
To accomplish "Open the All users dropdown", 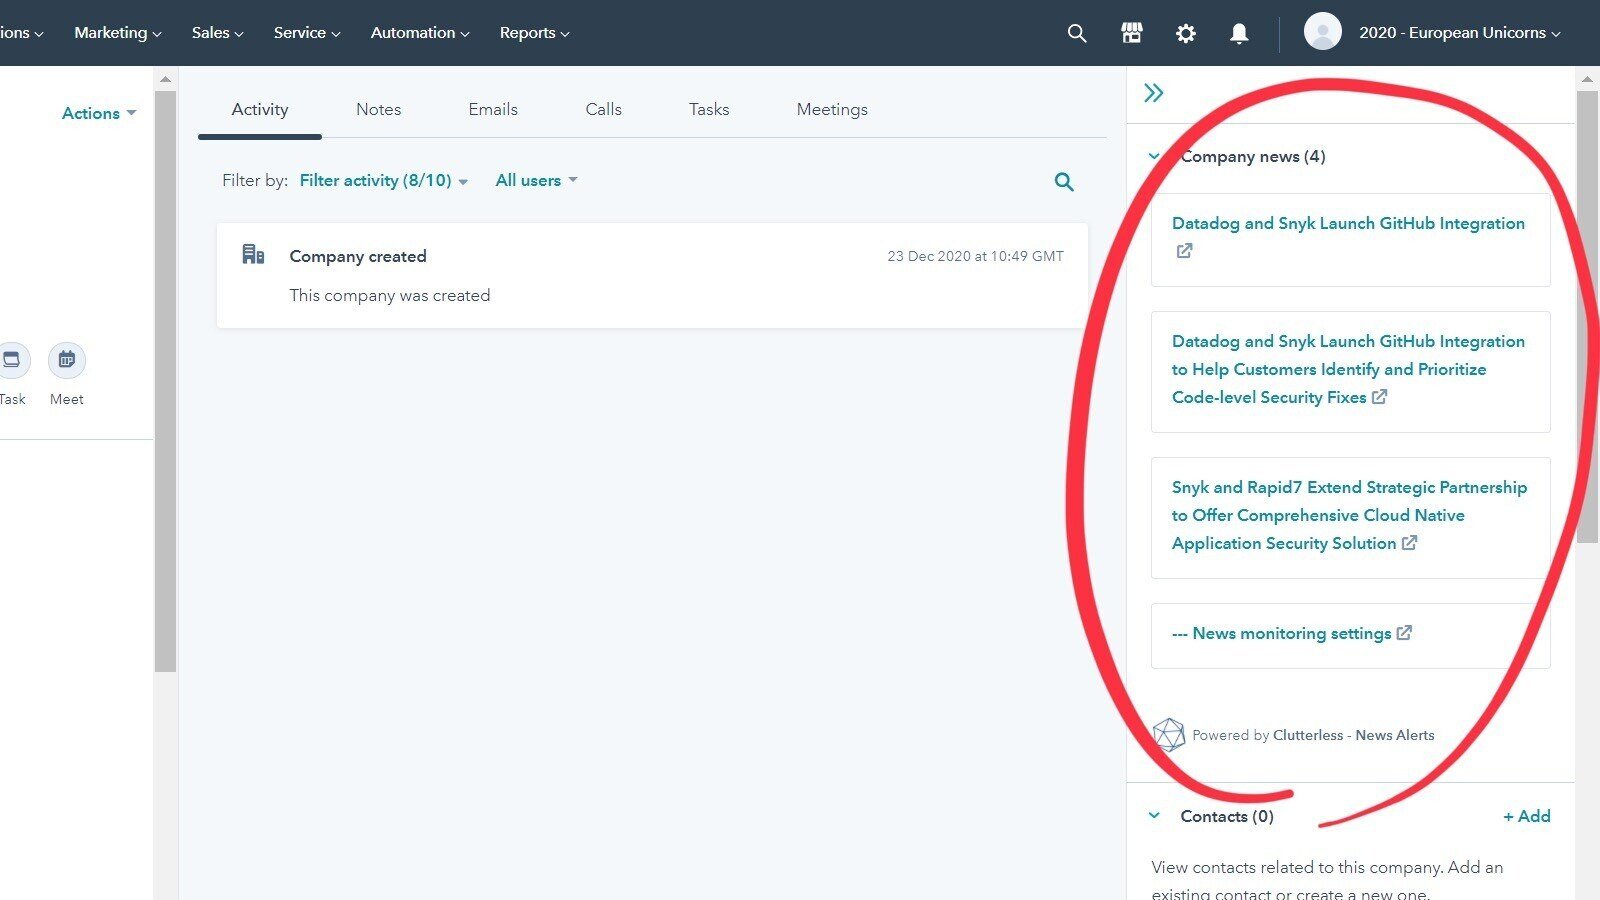I will (535, 180).
